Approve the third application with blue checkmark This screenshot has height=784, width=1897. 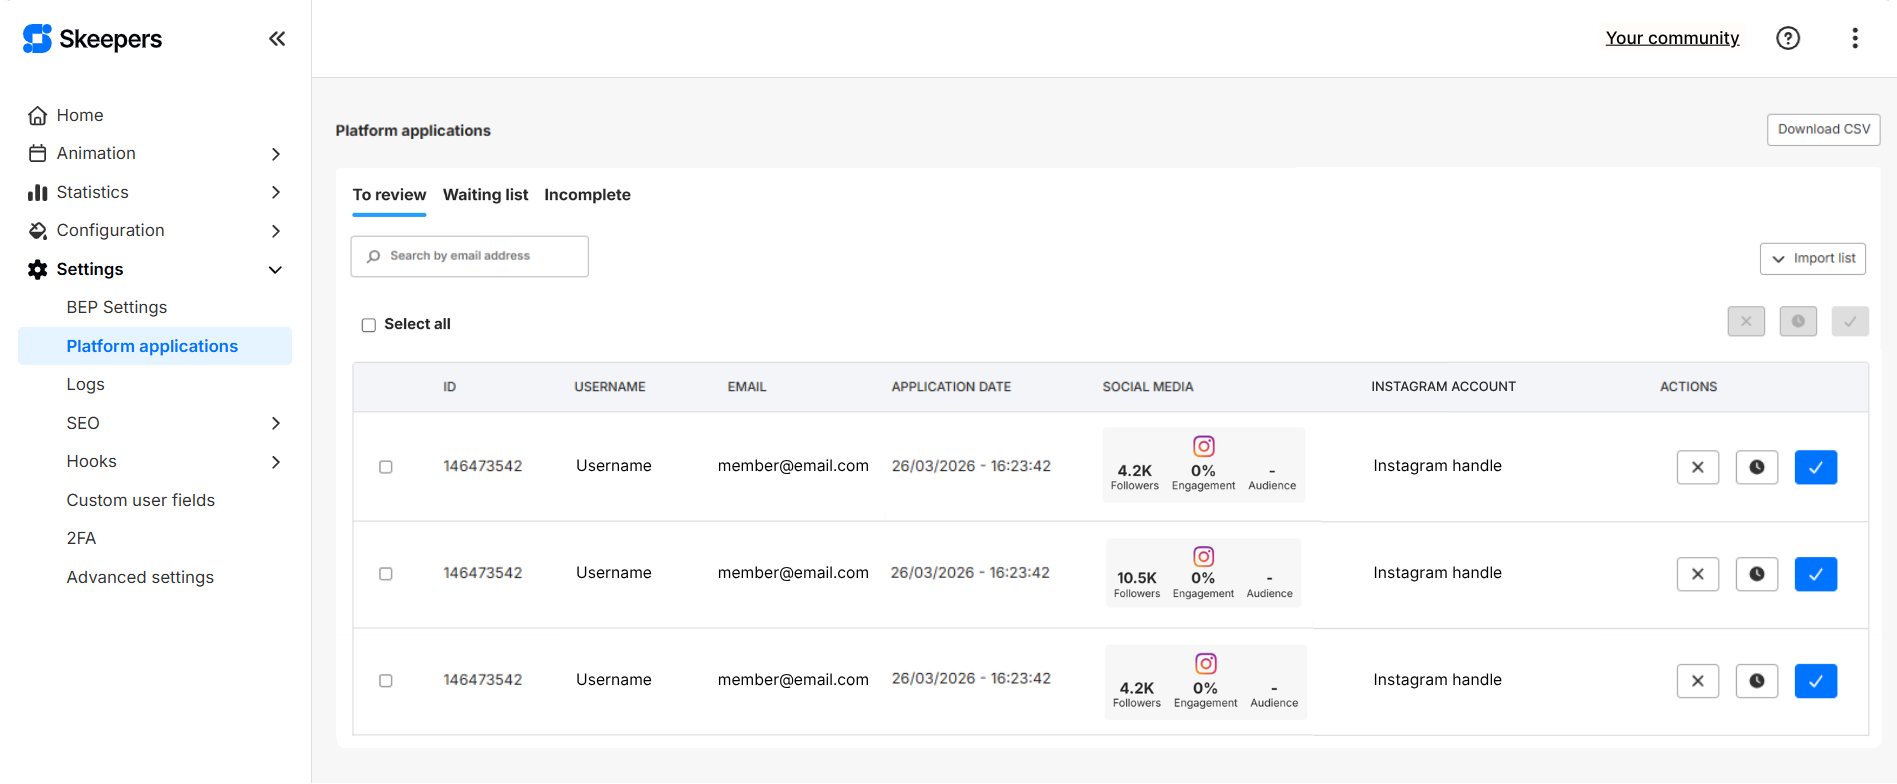tap(1815, 681)
